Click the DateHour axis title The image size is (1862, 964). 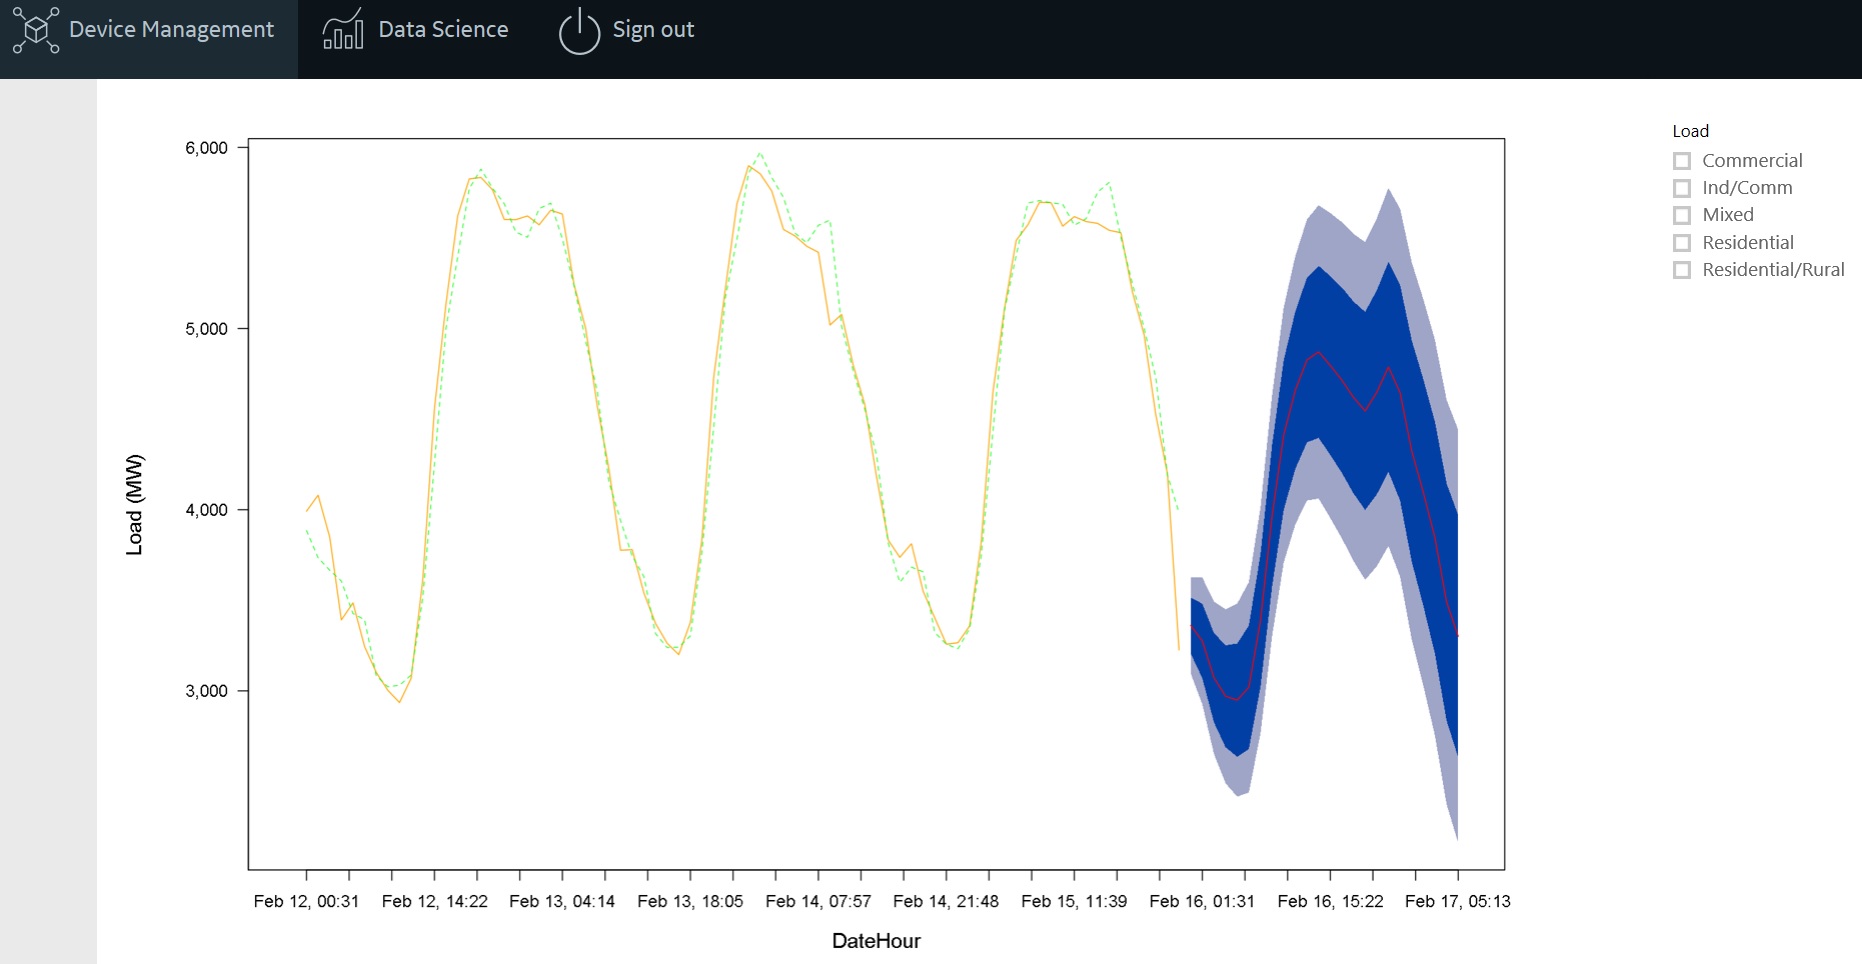[876, 941]
